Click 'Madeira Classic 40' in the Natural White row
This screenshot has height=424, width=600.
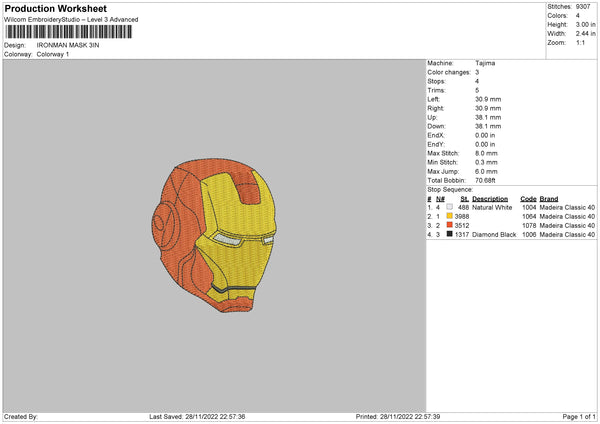coord(567,207)
